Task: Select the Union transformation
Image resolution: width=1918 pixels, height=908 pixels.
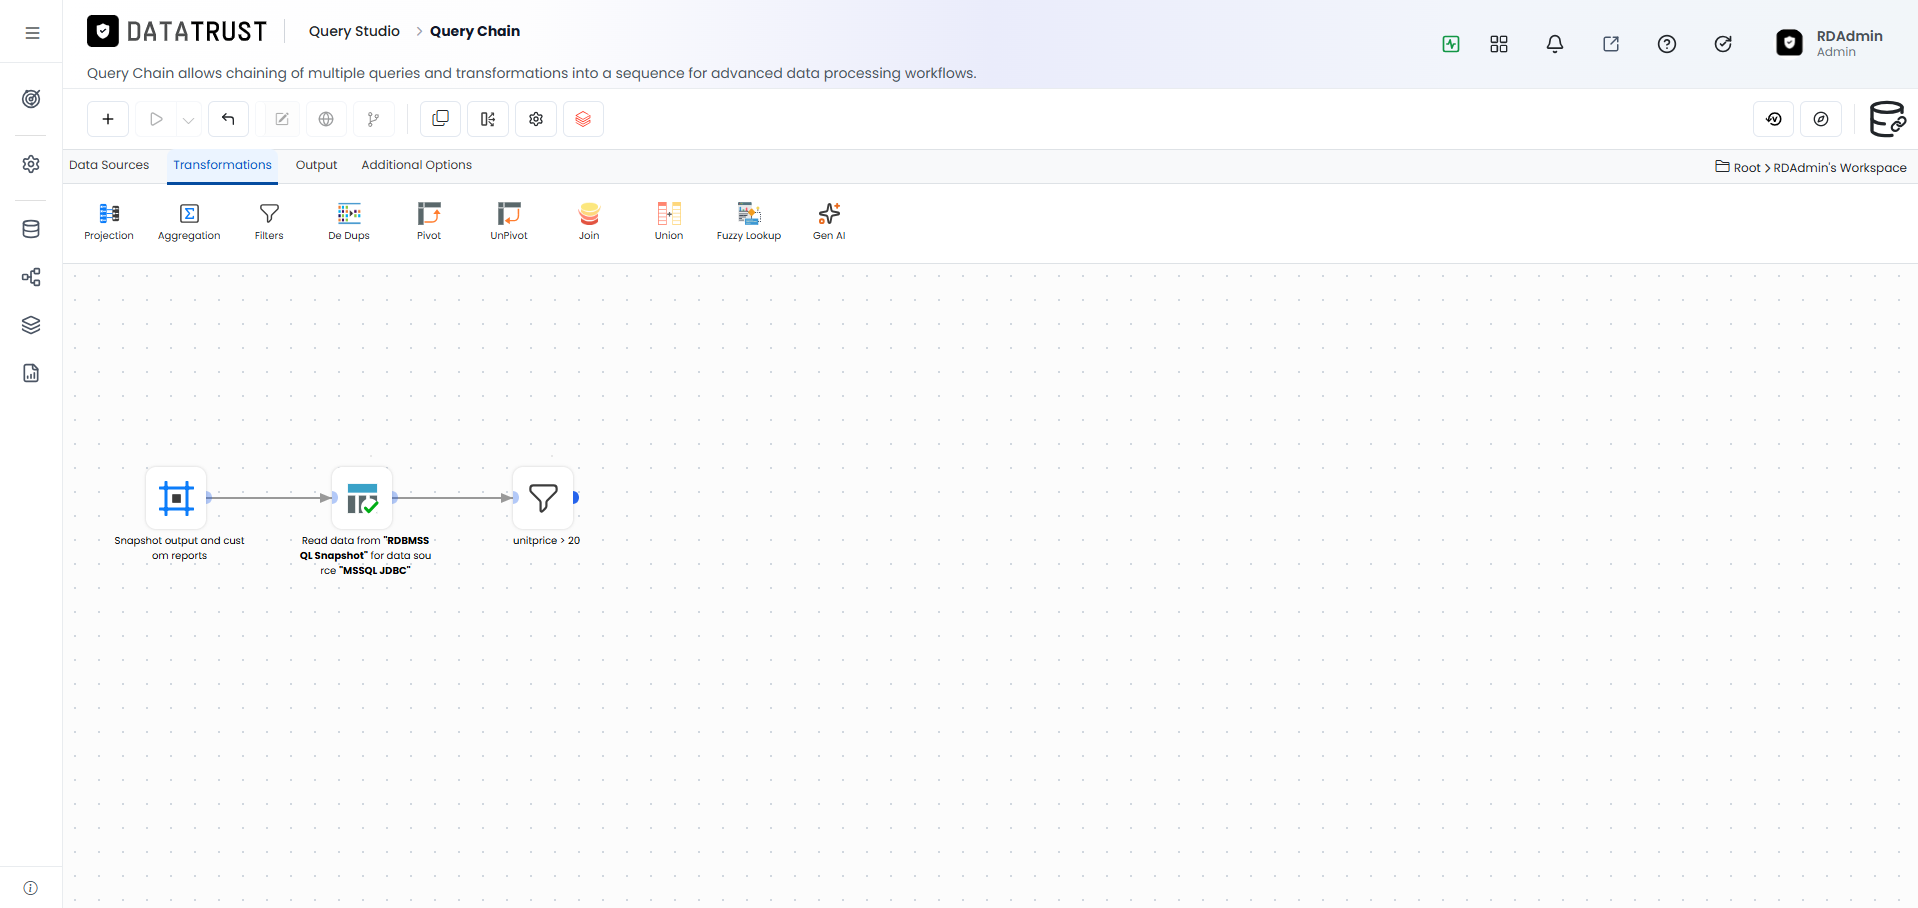Action: [x=669, y=221]
